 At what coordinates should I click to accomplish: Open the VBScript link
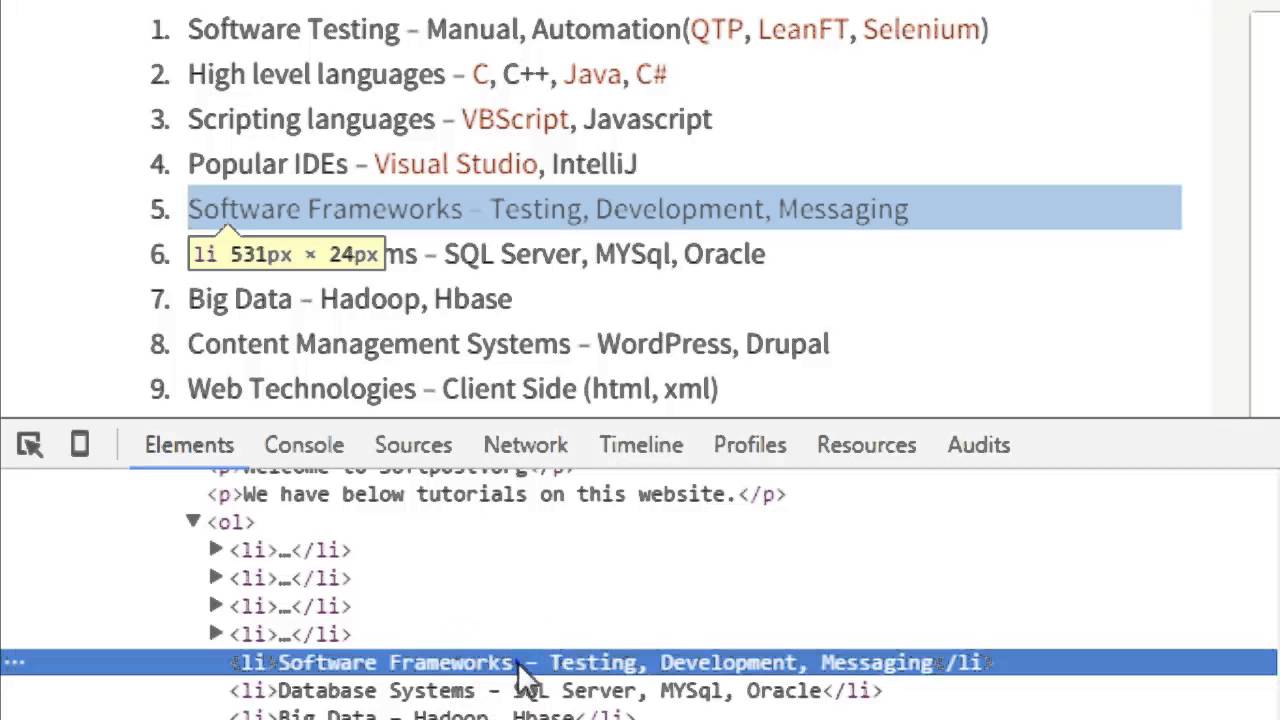tap(515, 119)
